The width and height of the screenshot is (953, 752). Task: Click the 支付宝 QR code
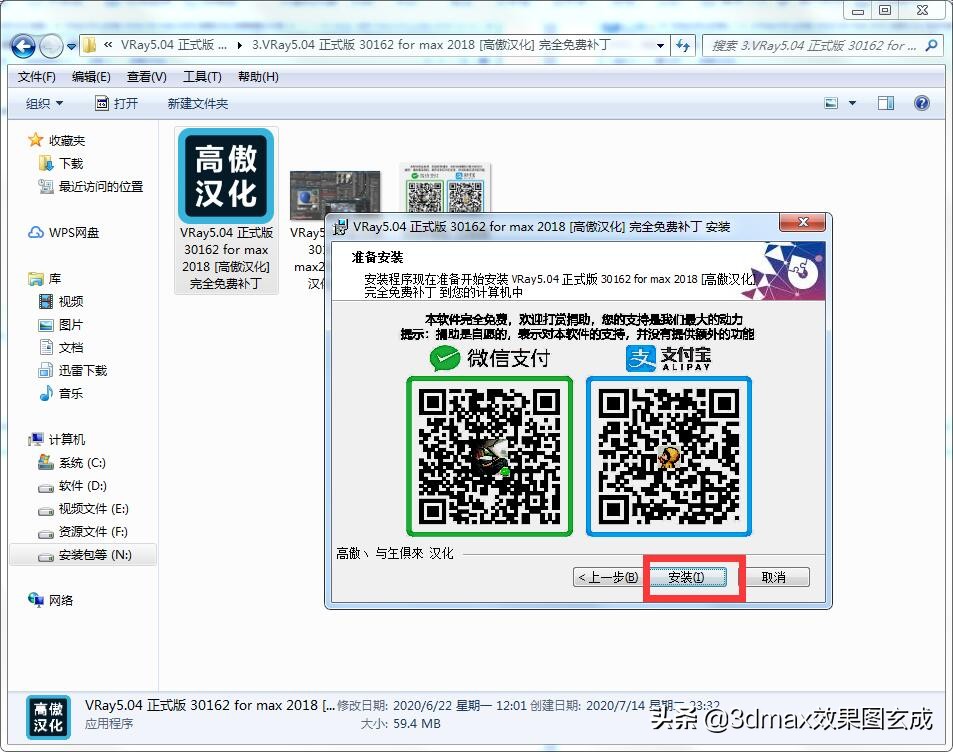[x=669, y=456]
